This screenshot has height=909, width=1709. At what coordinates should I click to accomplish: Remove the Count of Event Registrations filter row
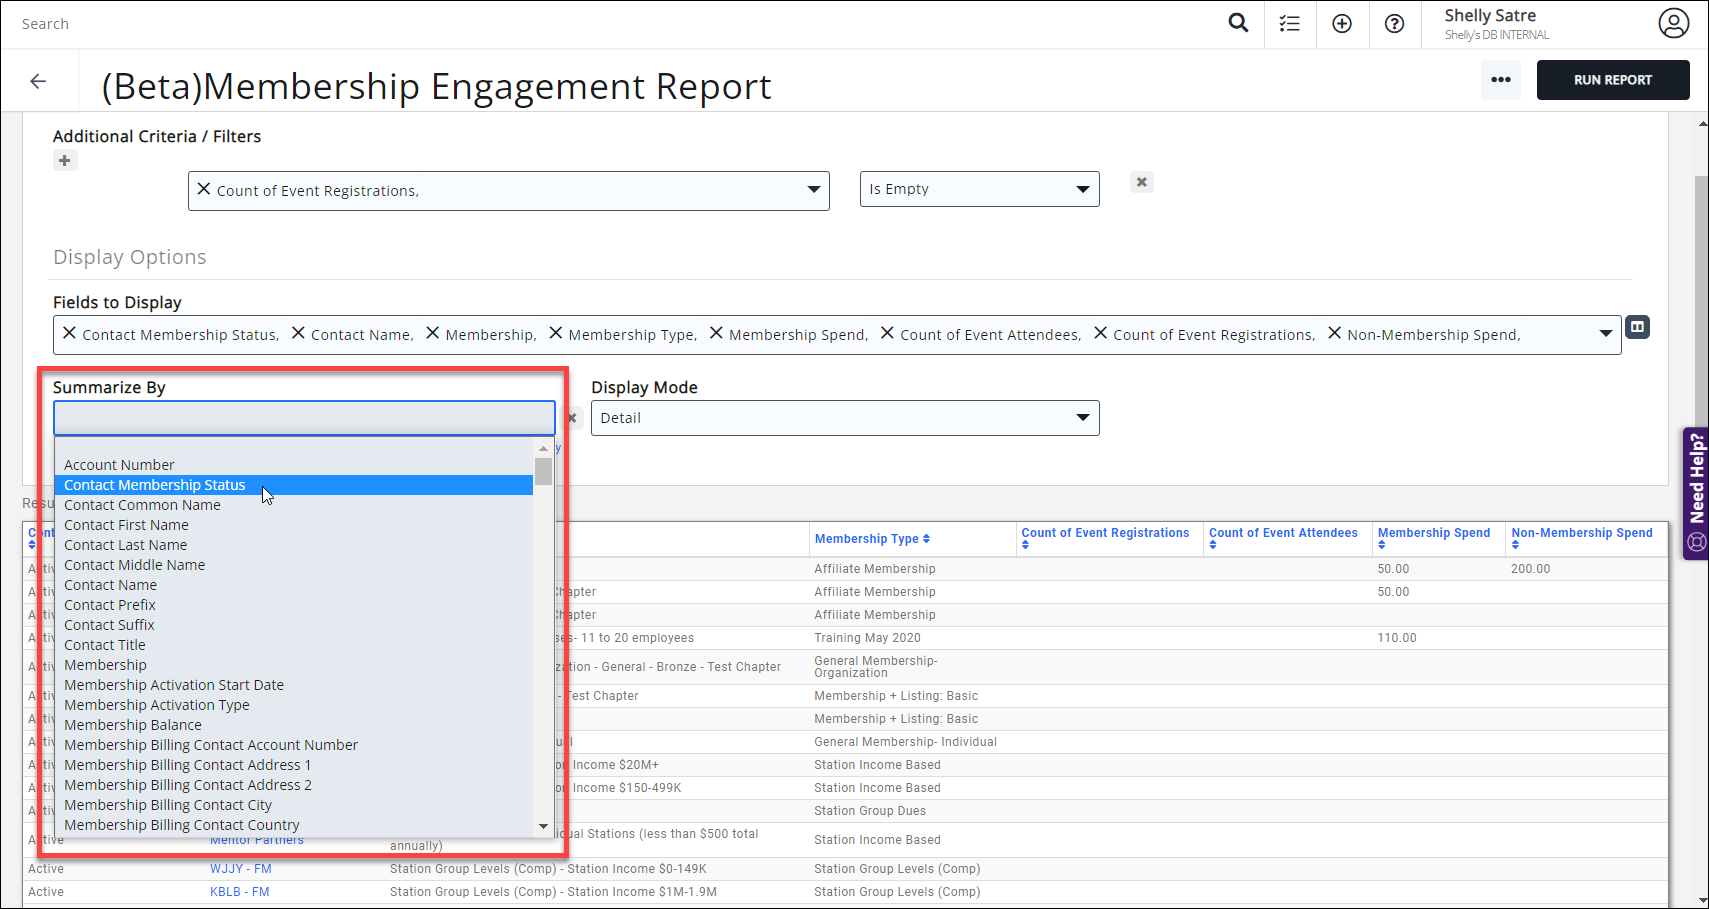1141,182
